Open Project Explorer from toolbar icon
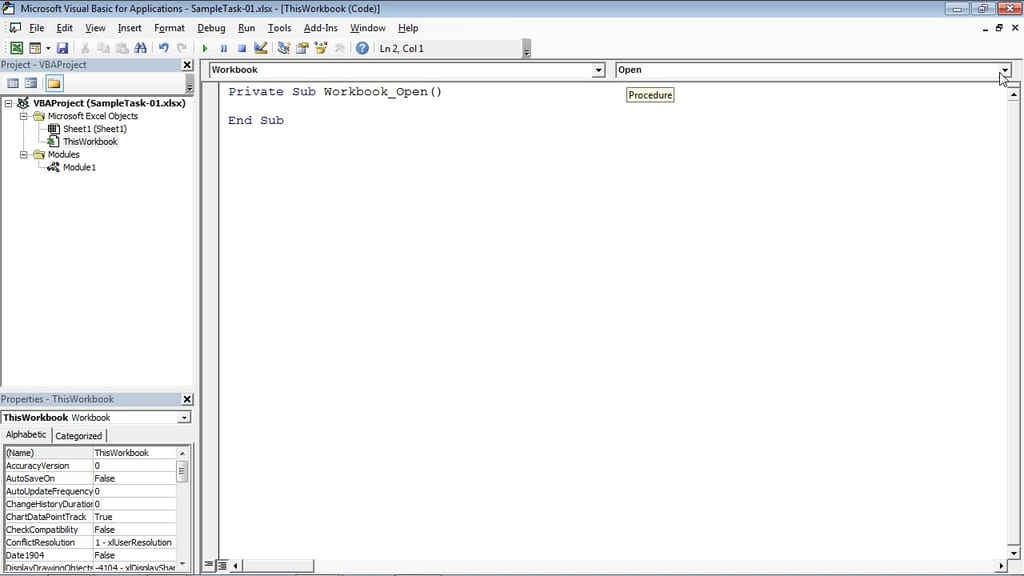Image resolution: width=1024 pixels, height=576 pixels. click(x=283, y=48)
